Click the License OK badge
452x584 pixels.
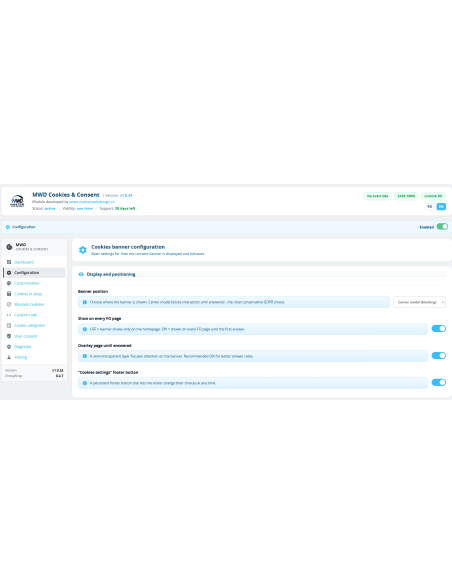(433, 196)
